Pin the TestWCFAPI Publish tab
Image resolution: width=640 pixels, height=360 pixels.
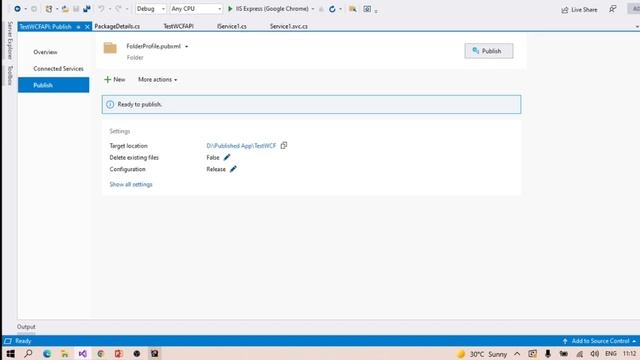tap(78, 27)
